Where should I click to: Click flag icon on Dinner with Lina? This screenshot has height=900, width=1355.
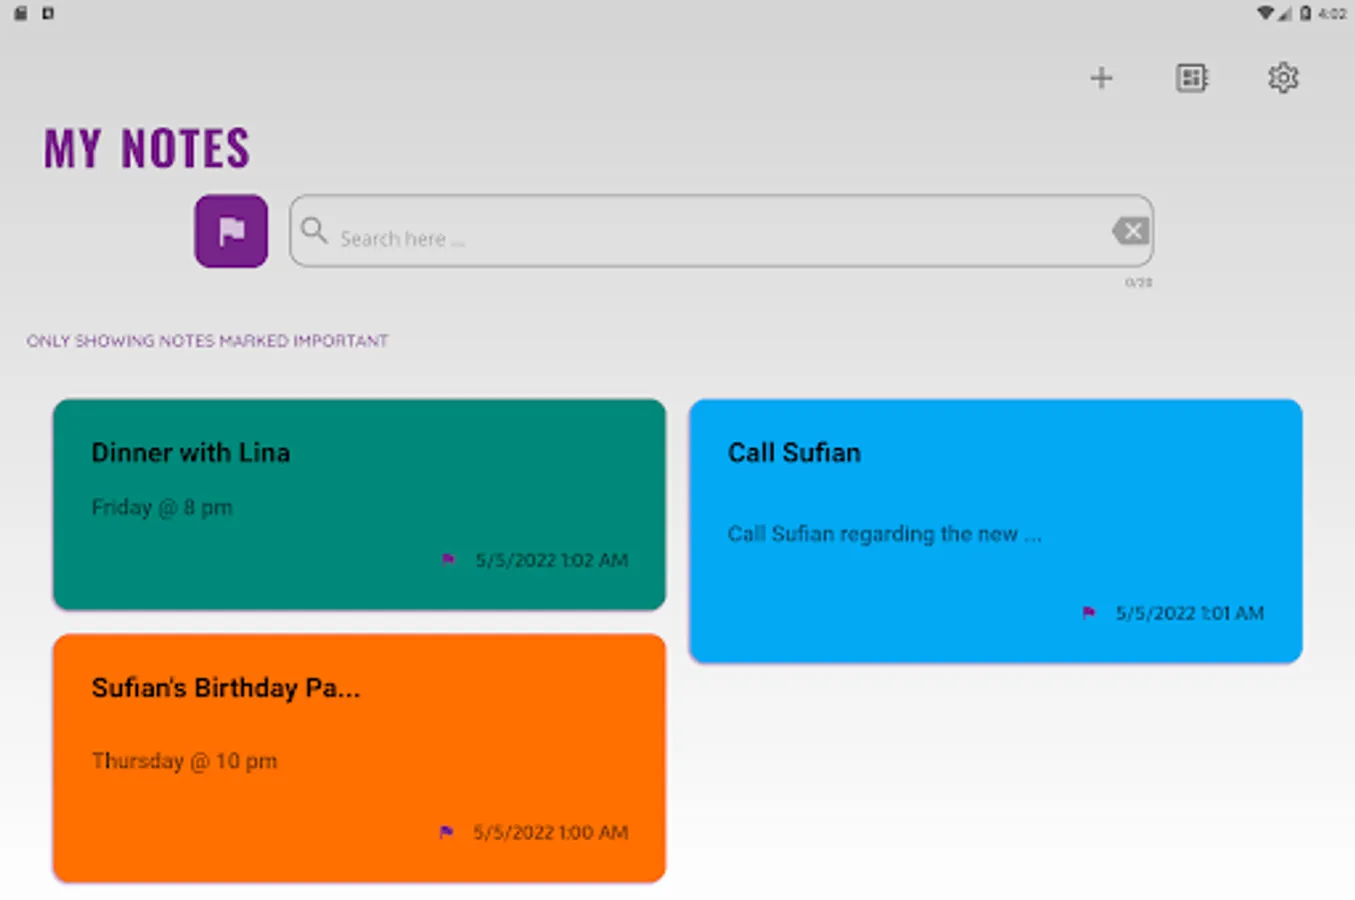[448, 560]
